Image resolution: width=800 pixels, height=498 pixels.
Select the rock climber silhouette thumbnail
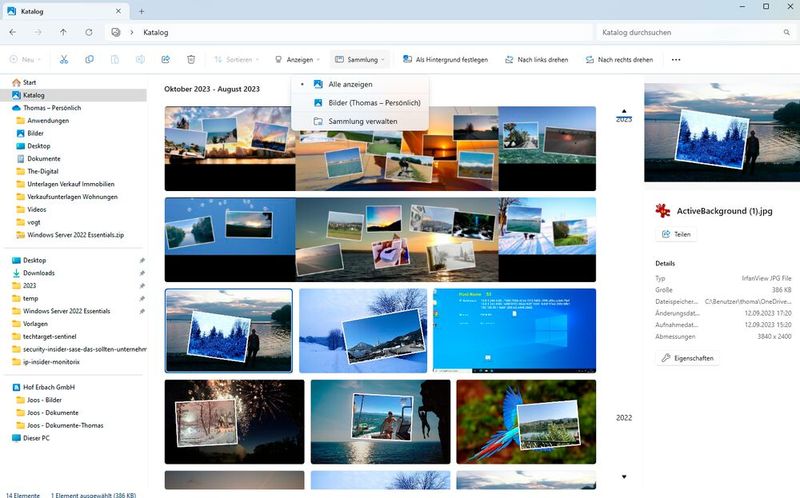click(381, 421)
